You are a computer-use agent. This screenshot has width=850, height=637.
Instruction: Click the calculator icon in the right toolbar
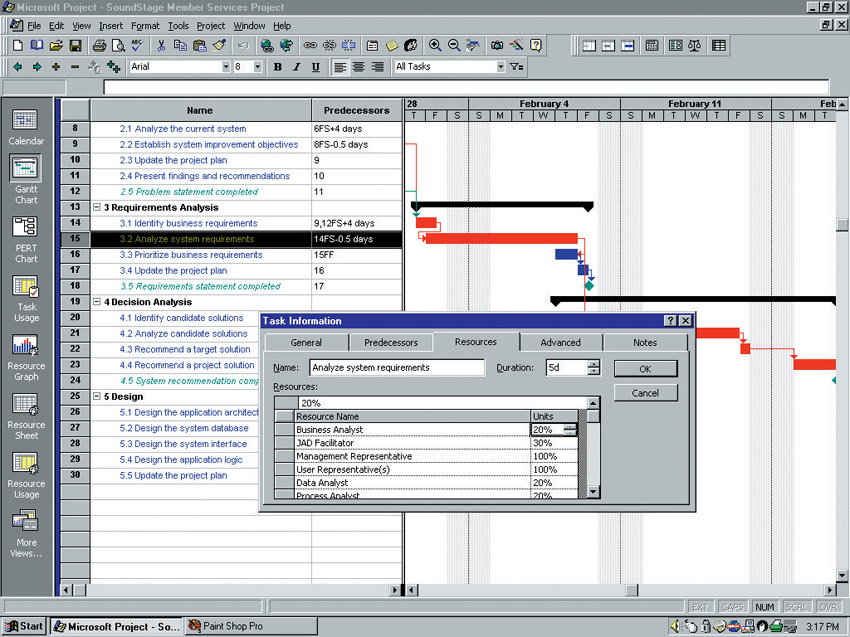pos(652,46)
